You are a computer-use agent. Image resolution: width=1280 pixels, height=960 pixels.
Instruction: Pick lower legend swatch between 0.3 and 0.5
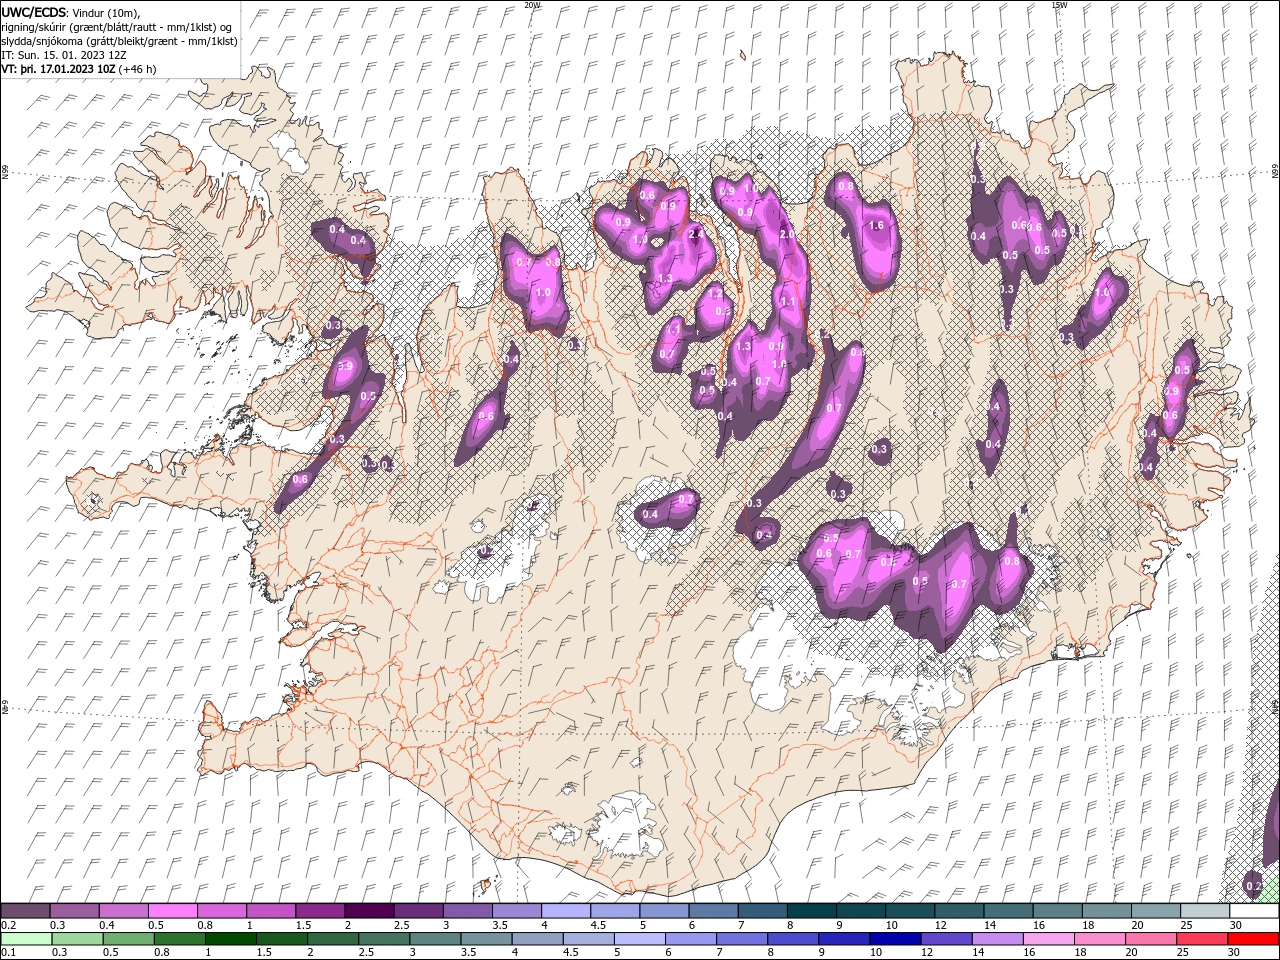tap(77, 939)
